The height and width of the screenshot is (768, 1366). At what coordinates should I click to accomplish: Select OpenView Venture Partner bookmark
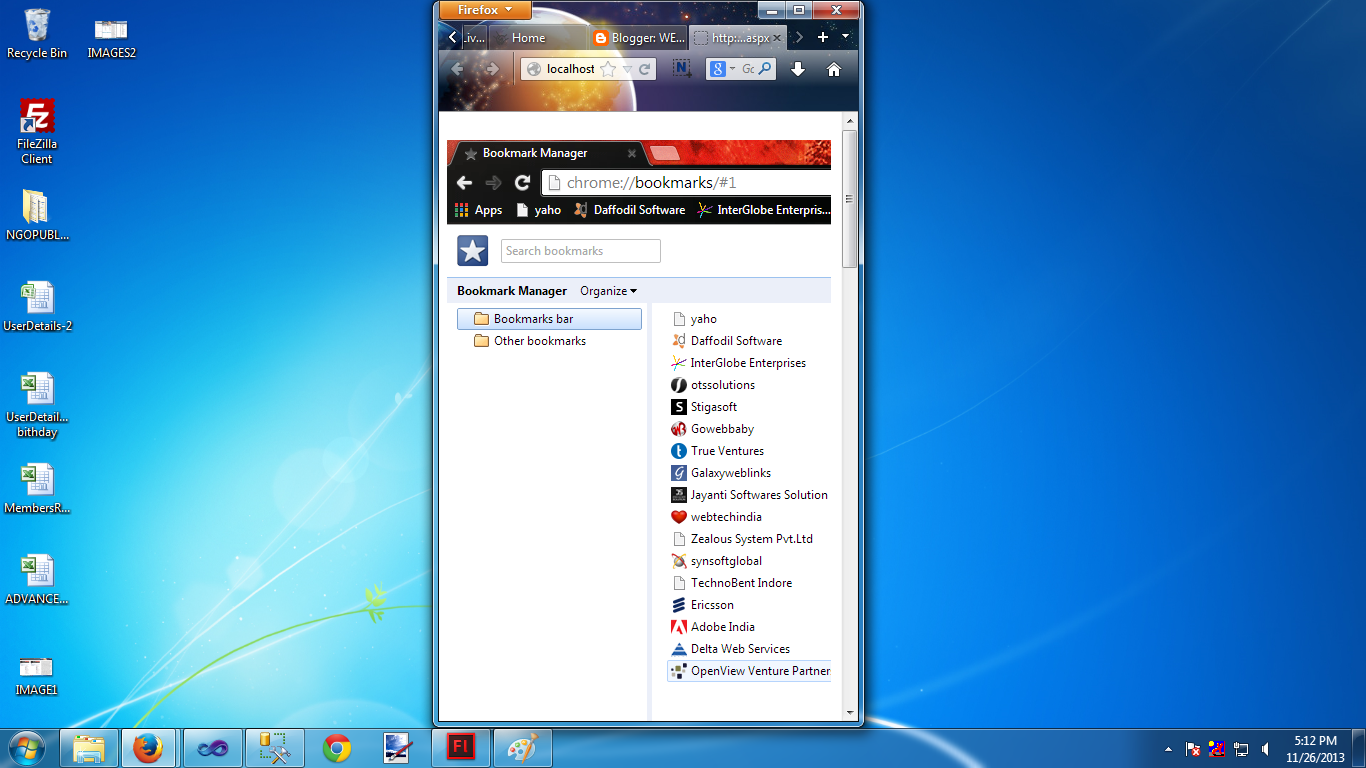(x=748, y=671)
